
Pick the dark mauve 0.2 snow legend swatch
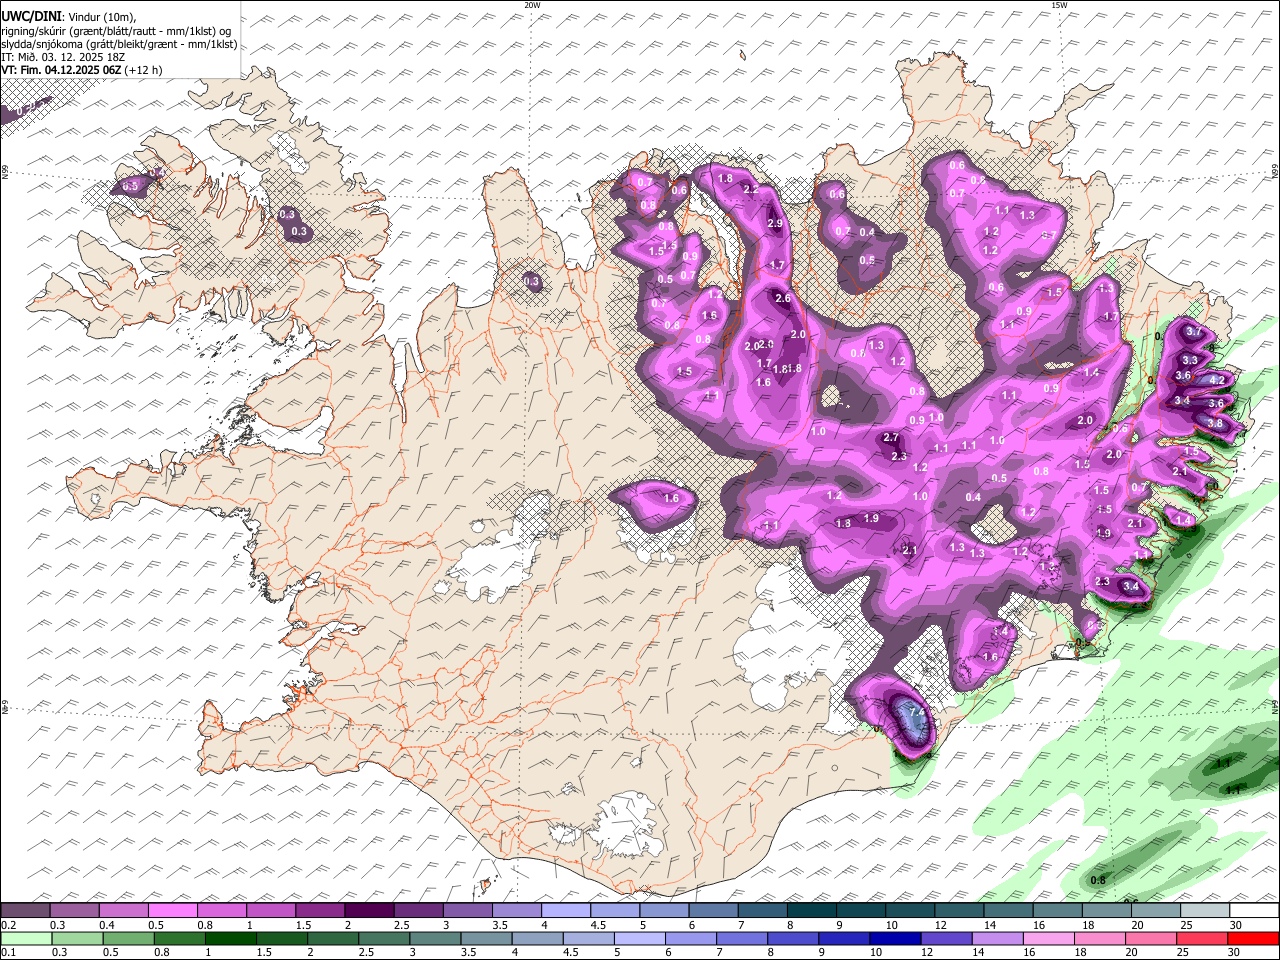[25, 910]
